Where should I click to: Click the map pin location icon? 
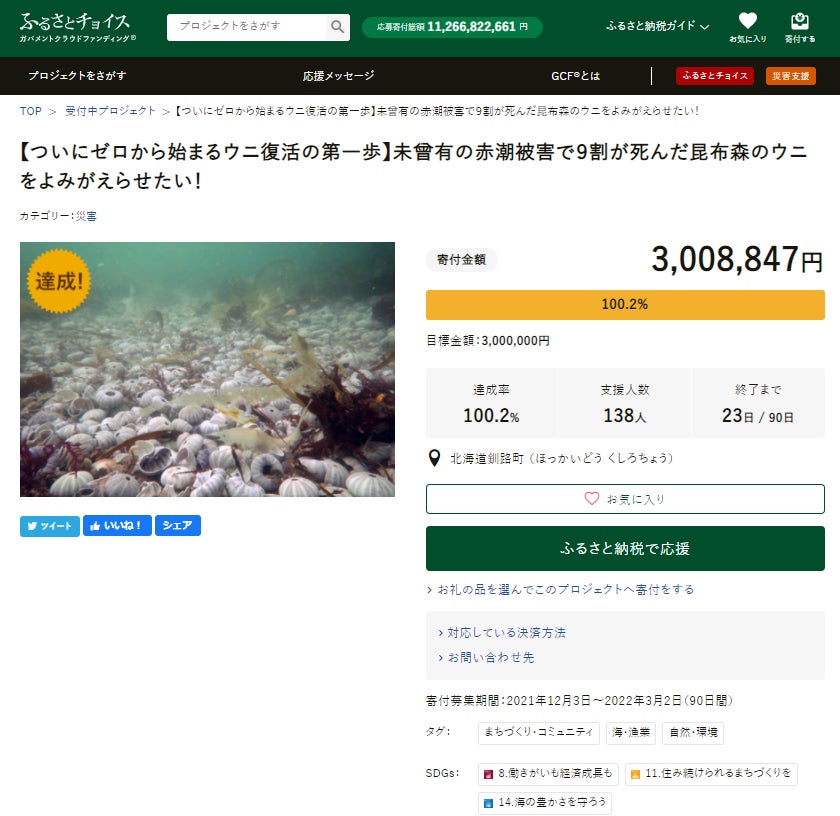(x=434, y=458)
